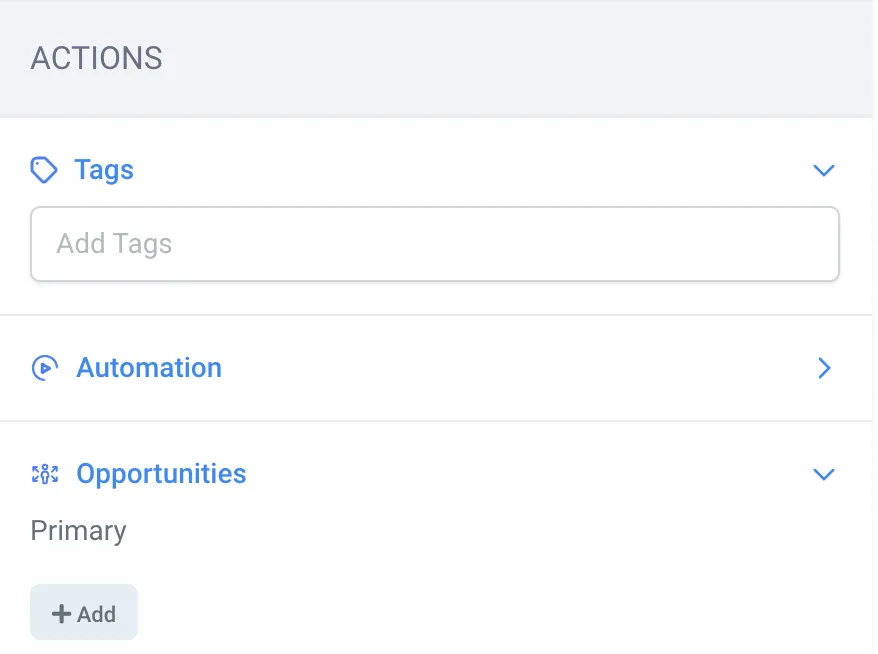
Task: Click the plus icon on Add button
Action: tap(61, 614)
